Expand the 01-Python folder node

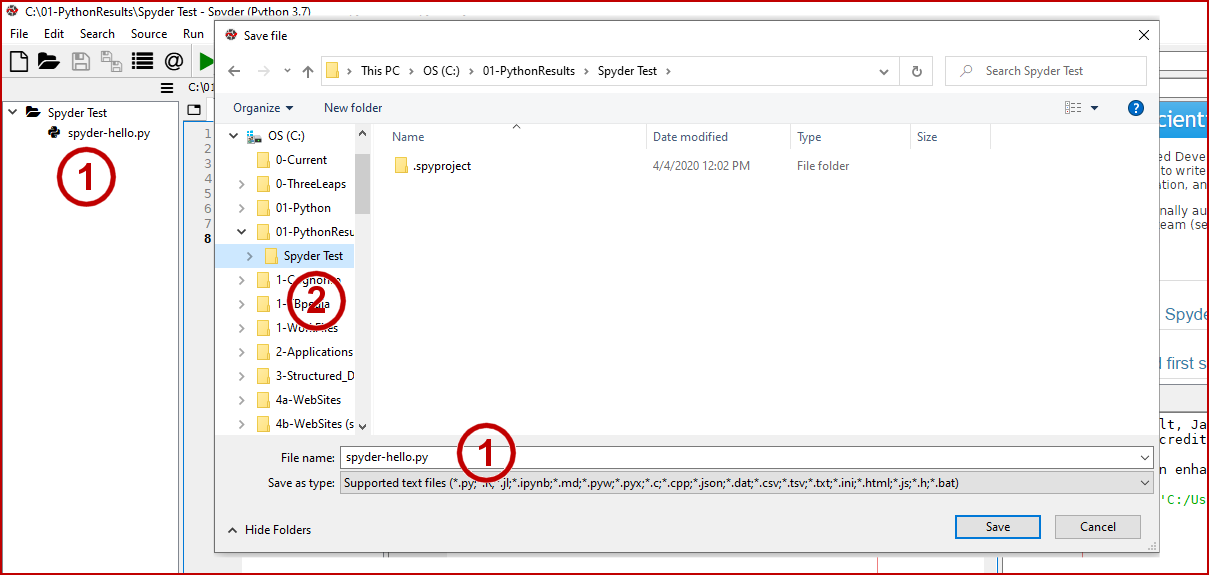[x=241, y=208]
